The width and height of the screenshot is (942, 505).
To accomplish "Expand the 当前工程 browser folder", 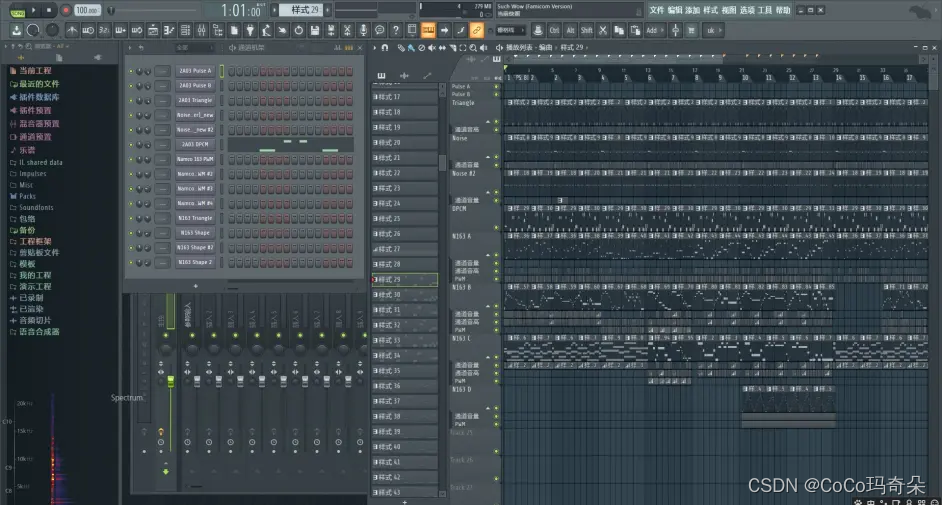I will 35,71.
